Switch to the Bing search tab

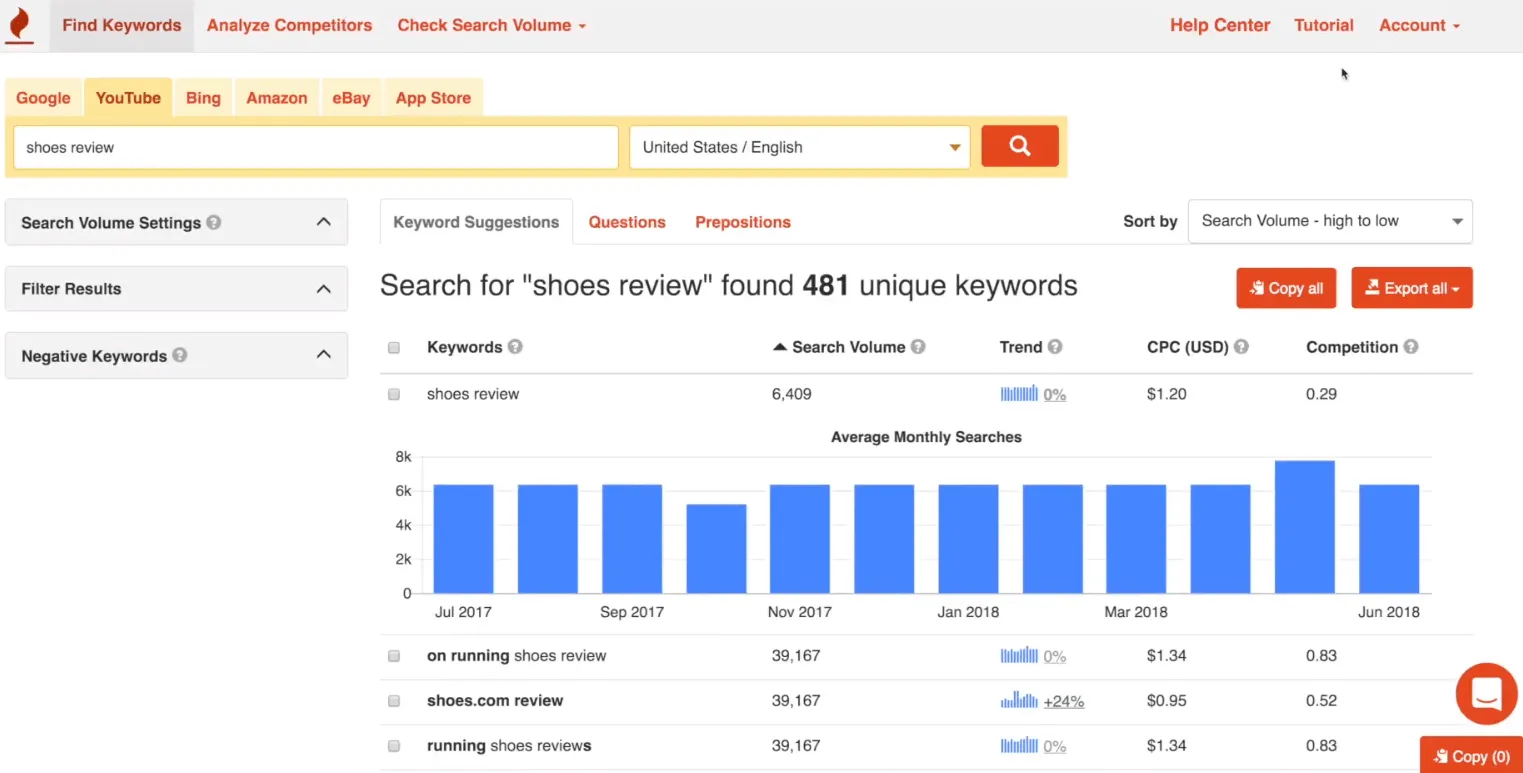point(203,98)
